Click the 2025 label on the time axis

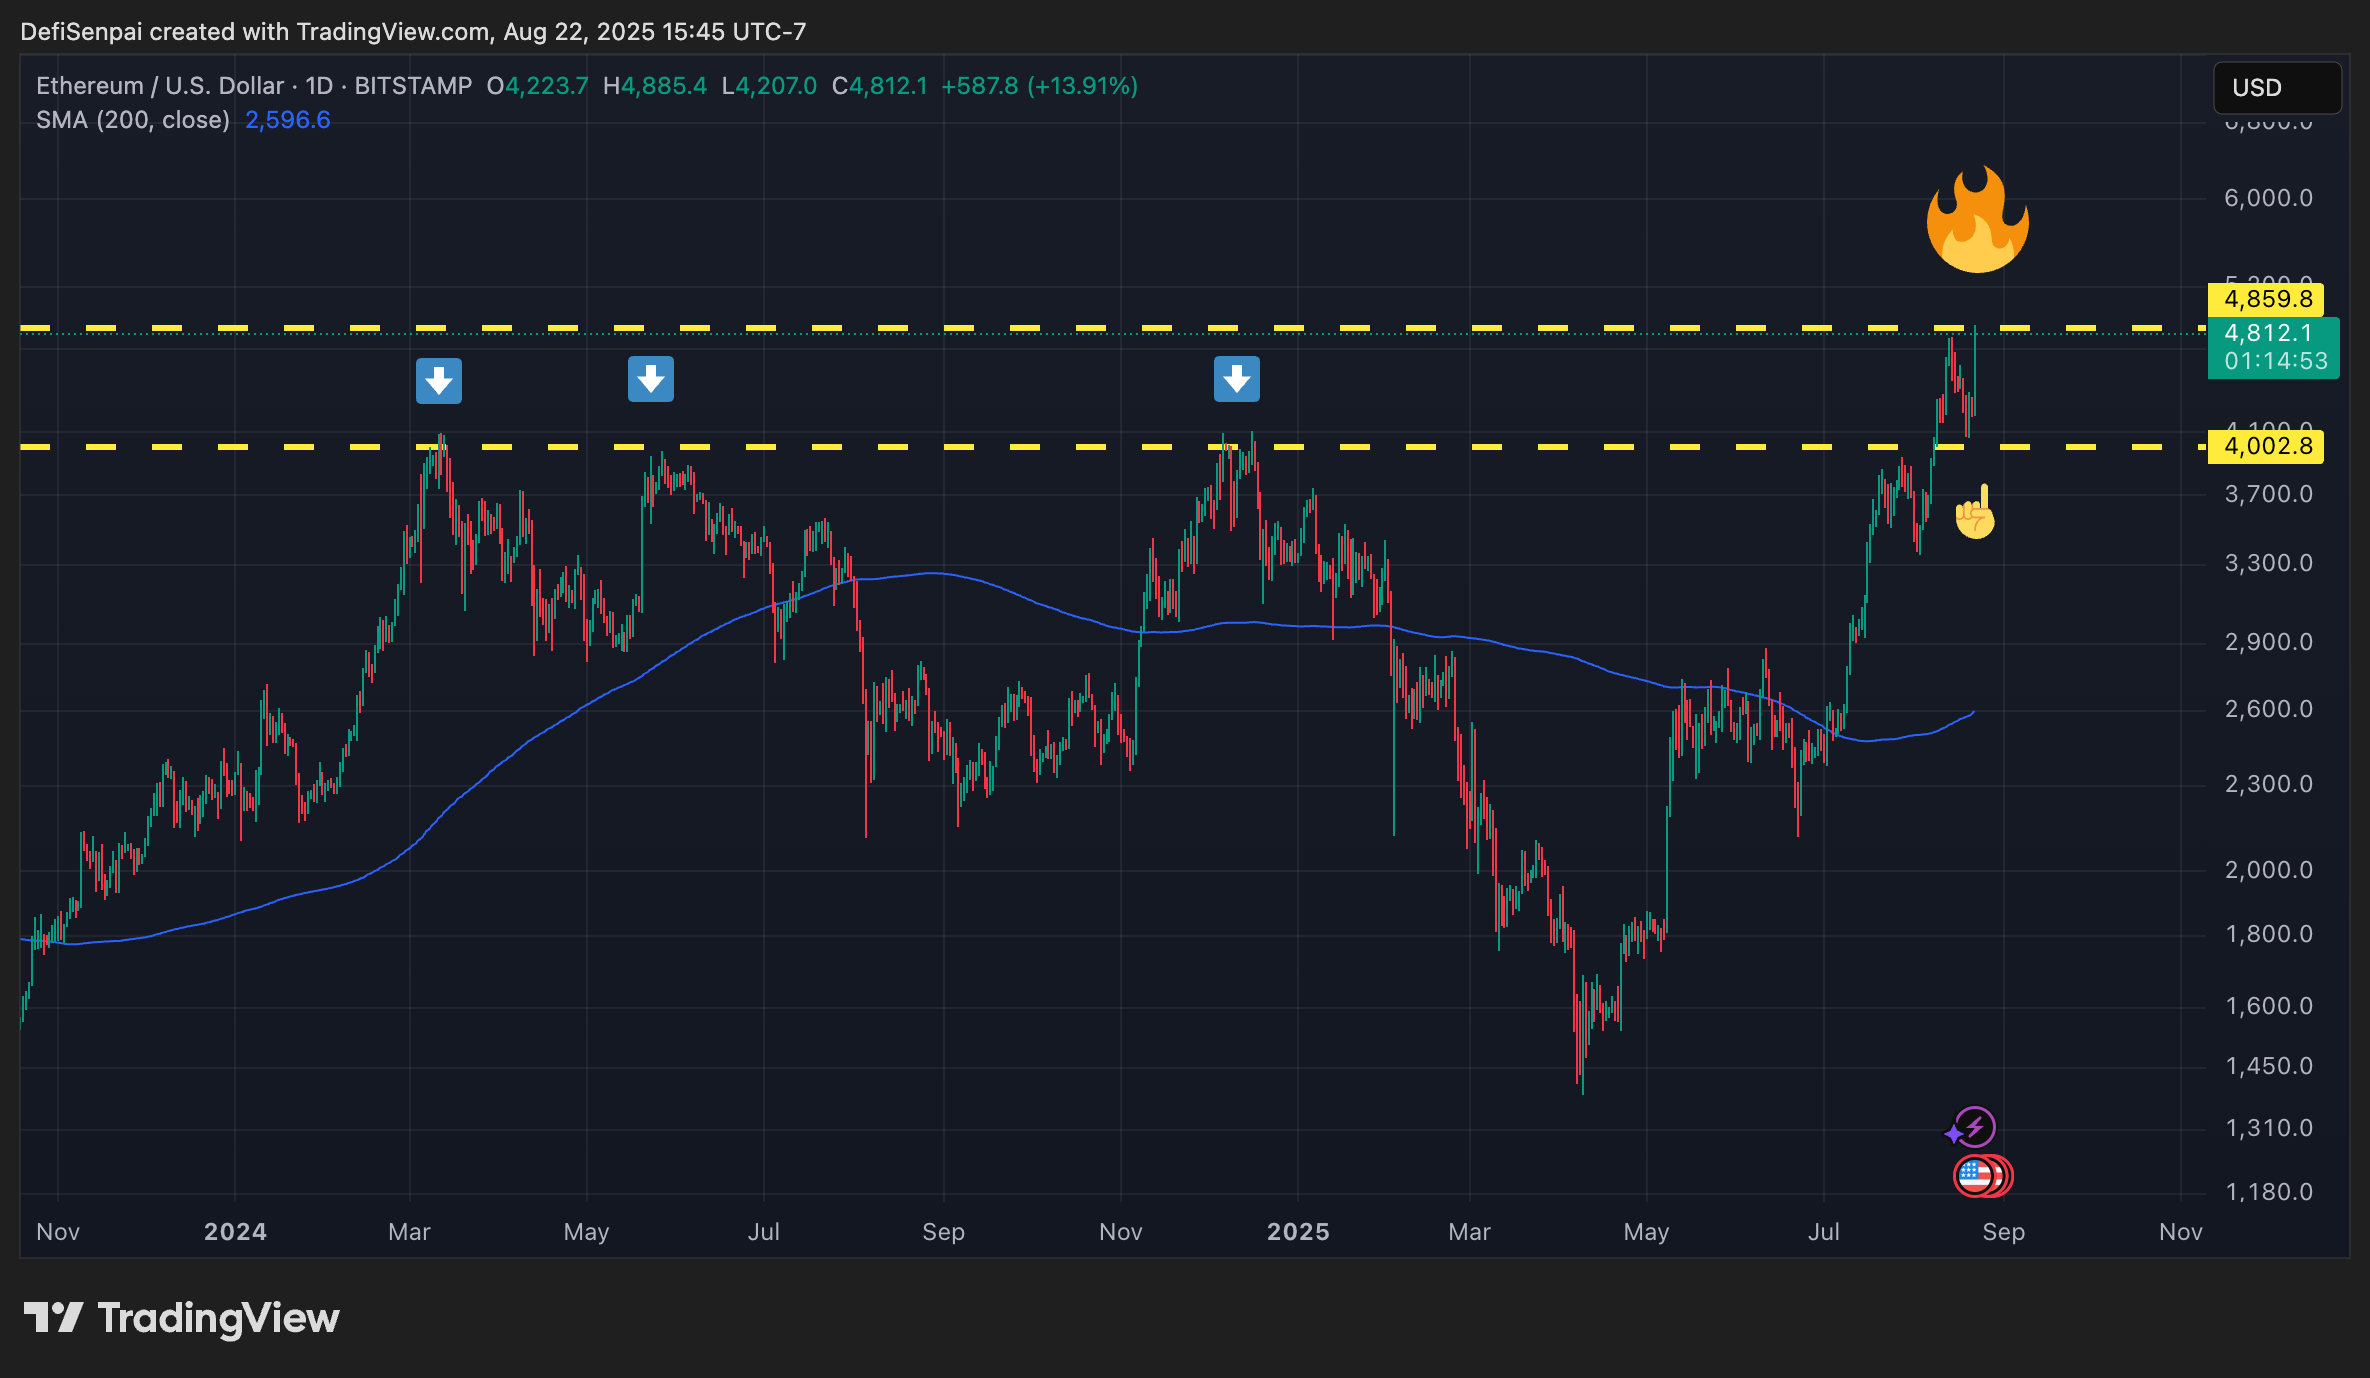(x=1298, y=1232)
